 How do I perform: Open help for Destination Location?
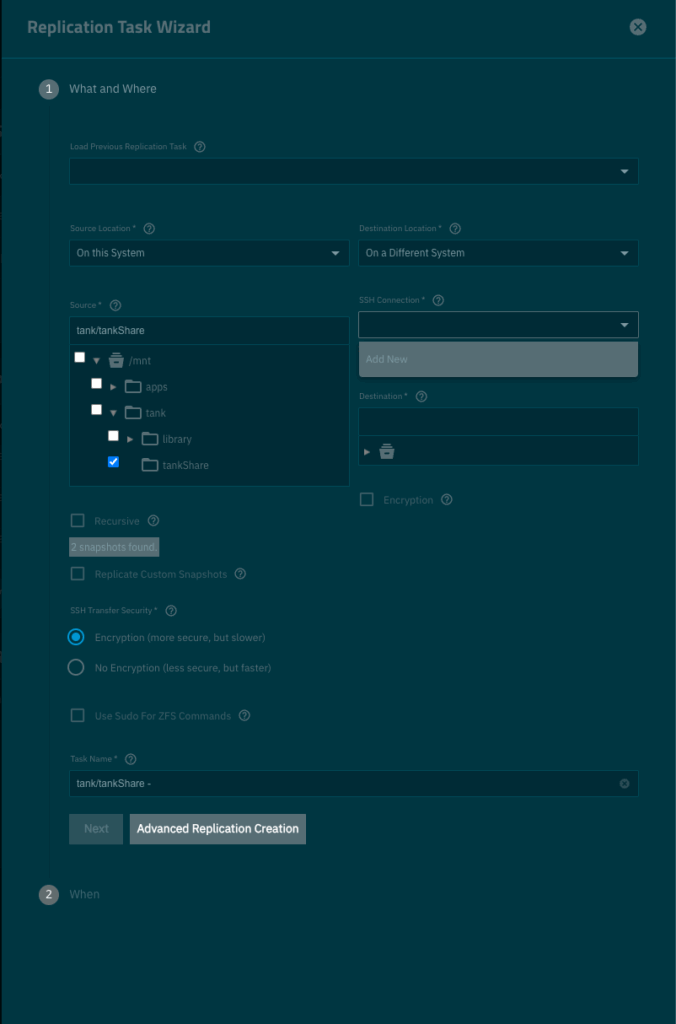coord(455,229)
